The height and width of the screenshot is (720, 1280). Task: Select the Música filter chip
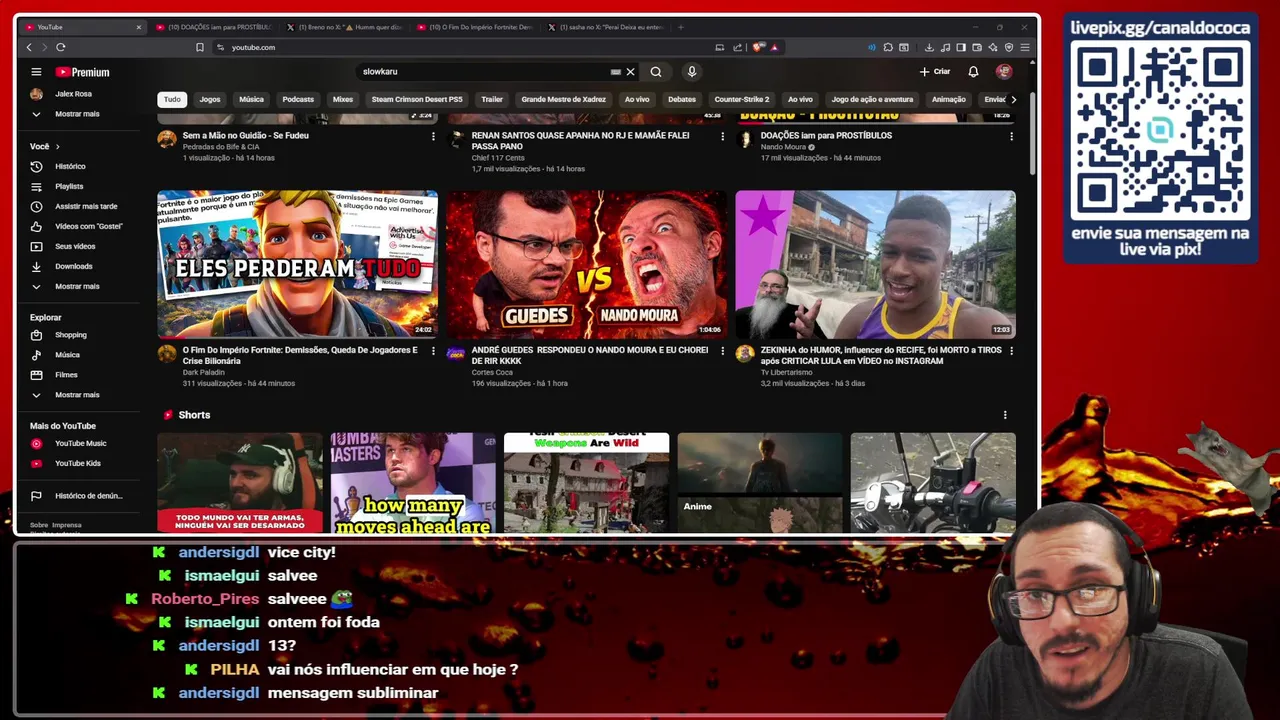251,99
